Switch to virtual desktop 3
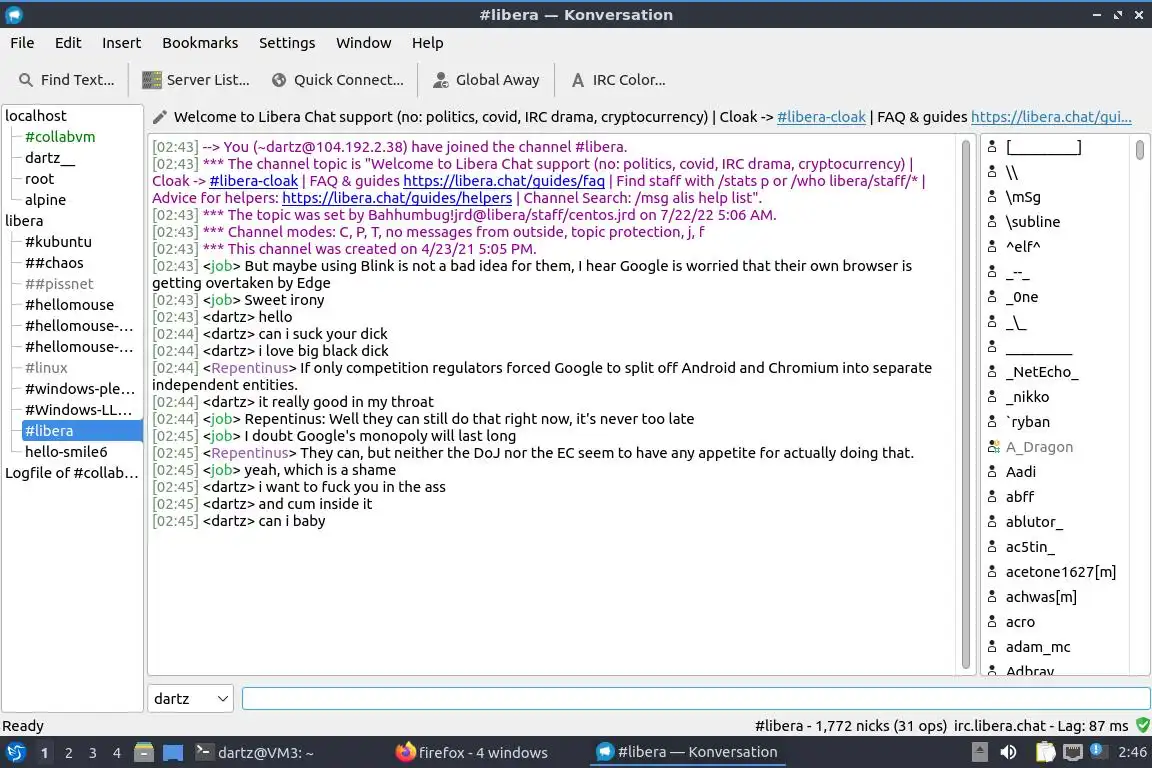This screenshot has width=1152, height=768. pos(93,753)
